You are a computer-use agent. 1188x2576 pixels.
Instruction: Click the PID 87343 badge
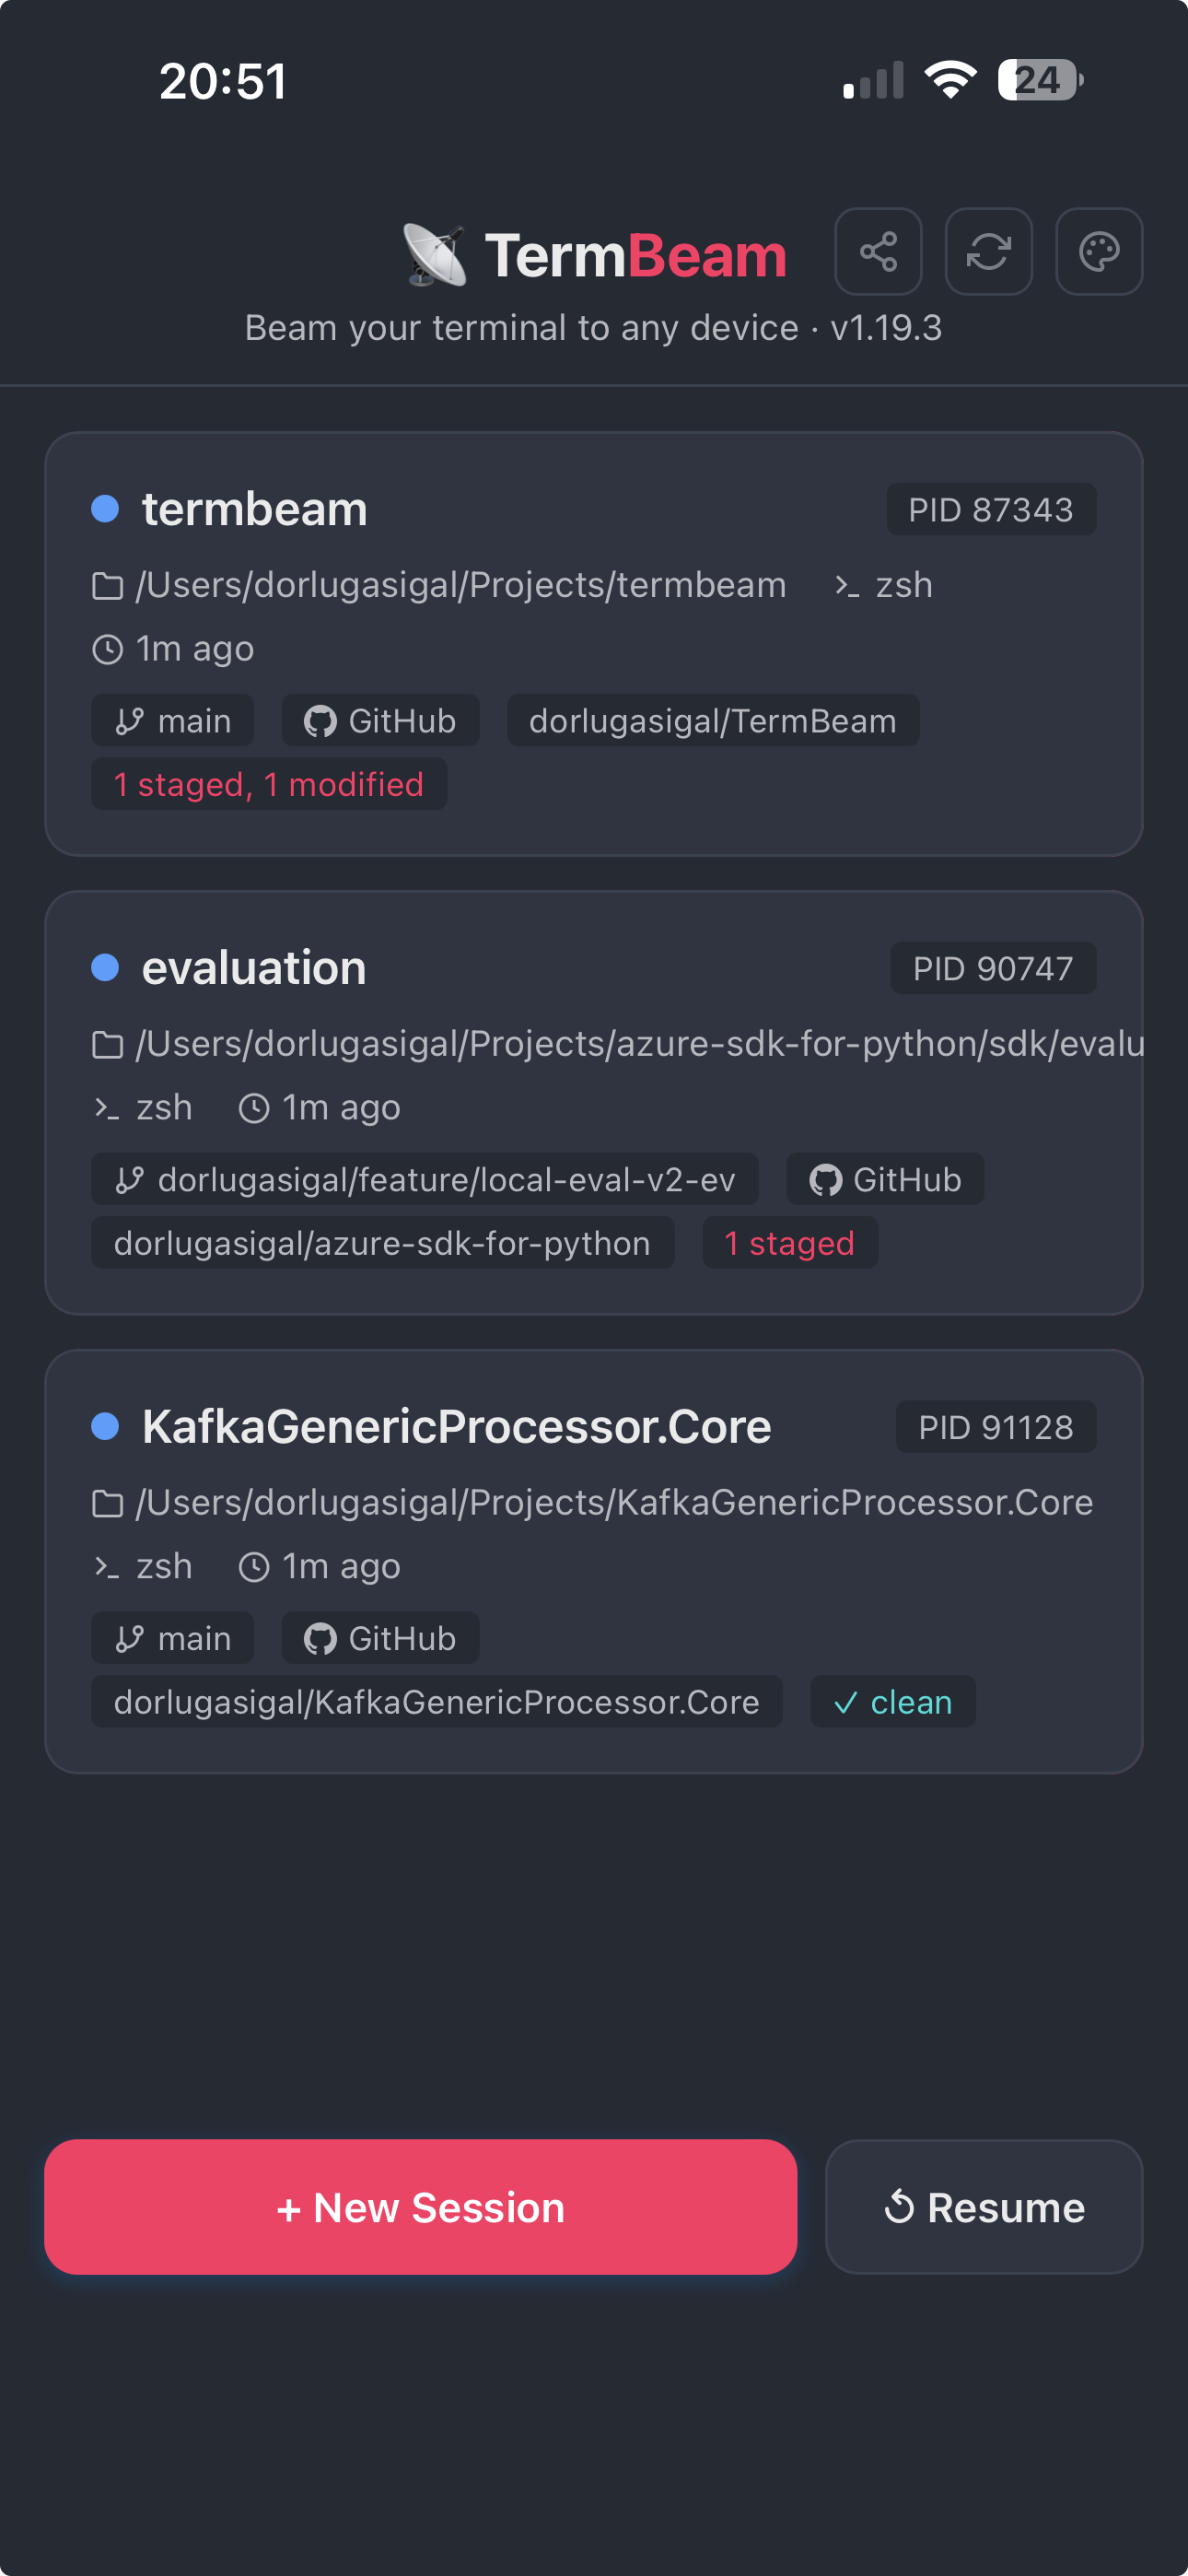[x=991, y=510]
